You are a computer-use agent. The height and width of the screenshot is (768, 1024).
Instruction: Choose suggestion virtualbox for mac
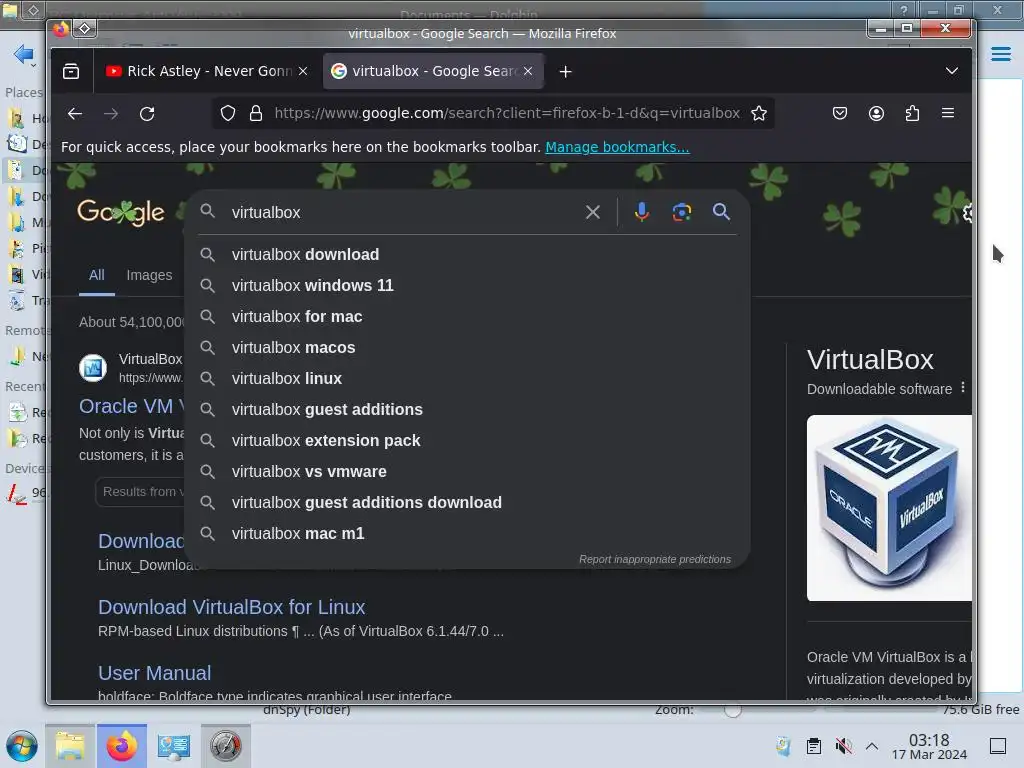[x=467, y=317]
